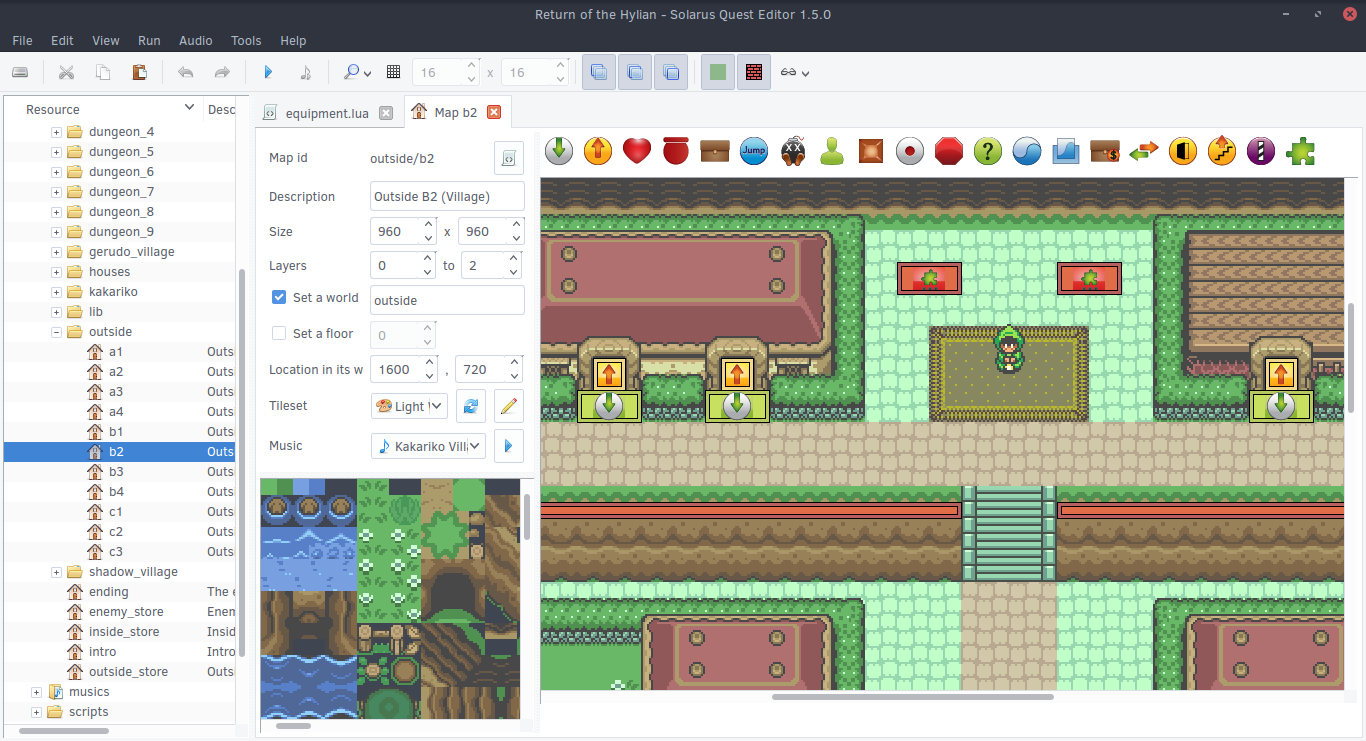Select the red stop-sign wall tool

948,151
